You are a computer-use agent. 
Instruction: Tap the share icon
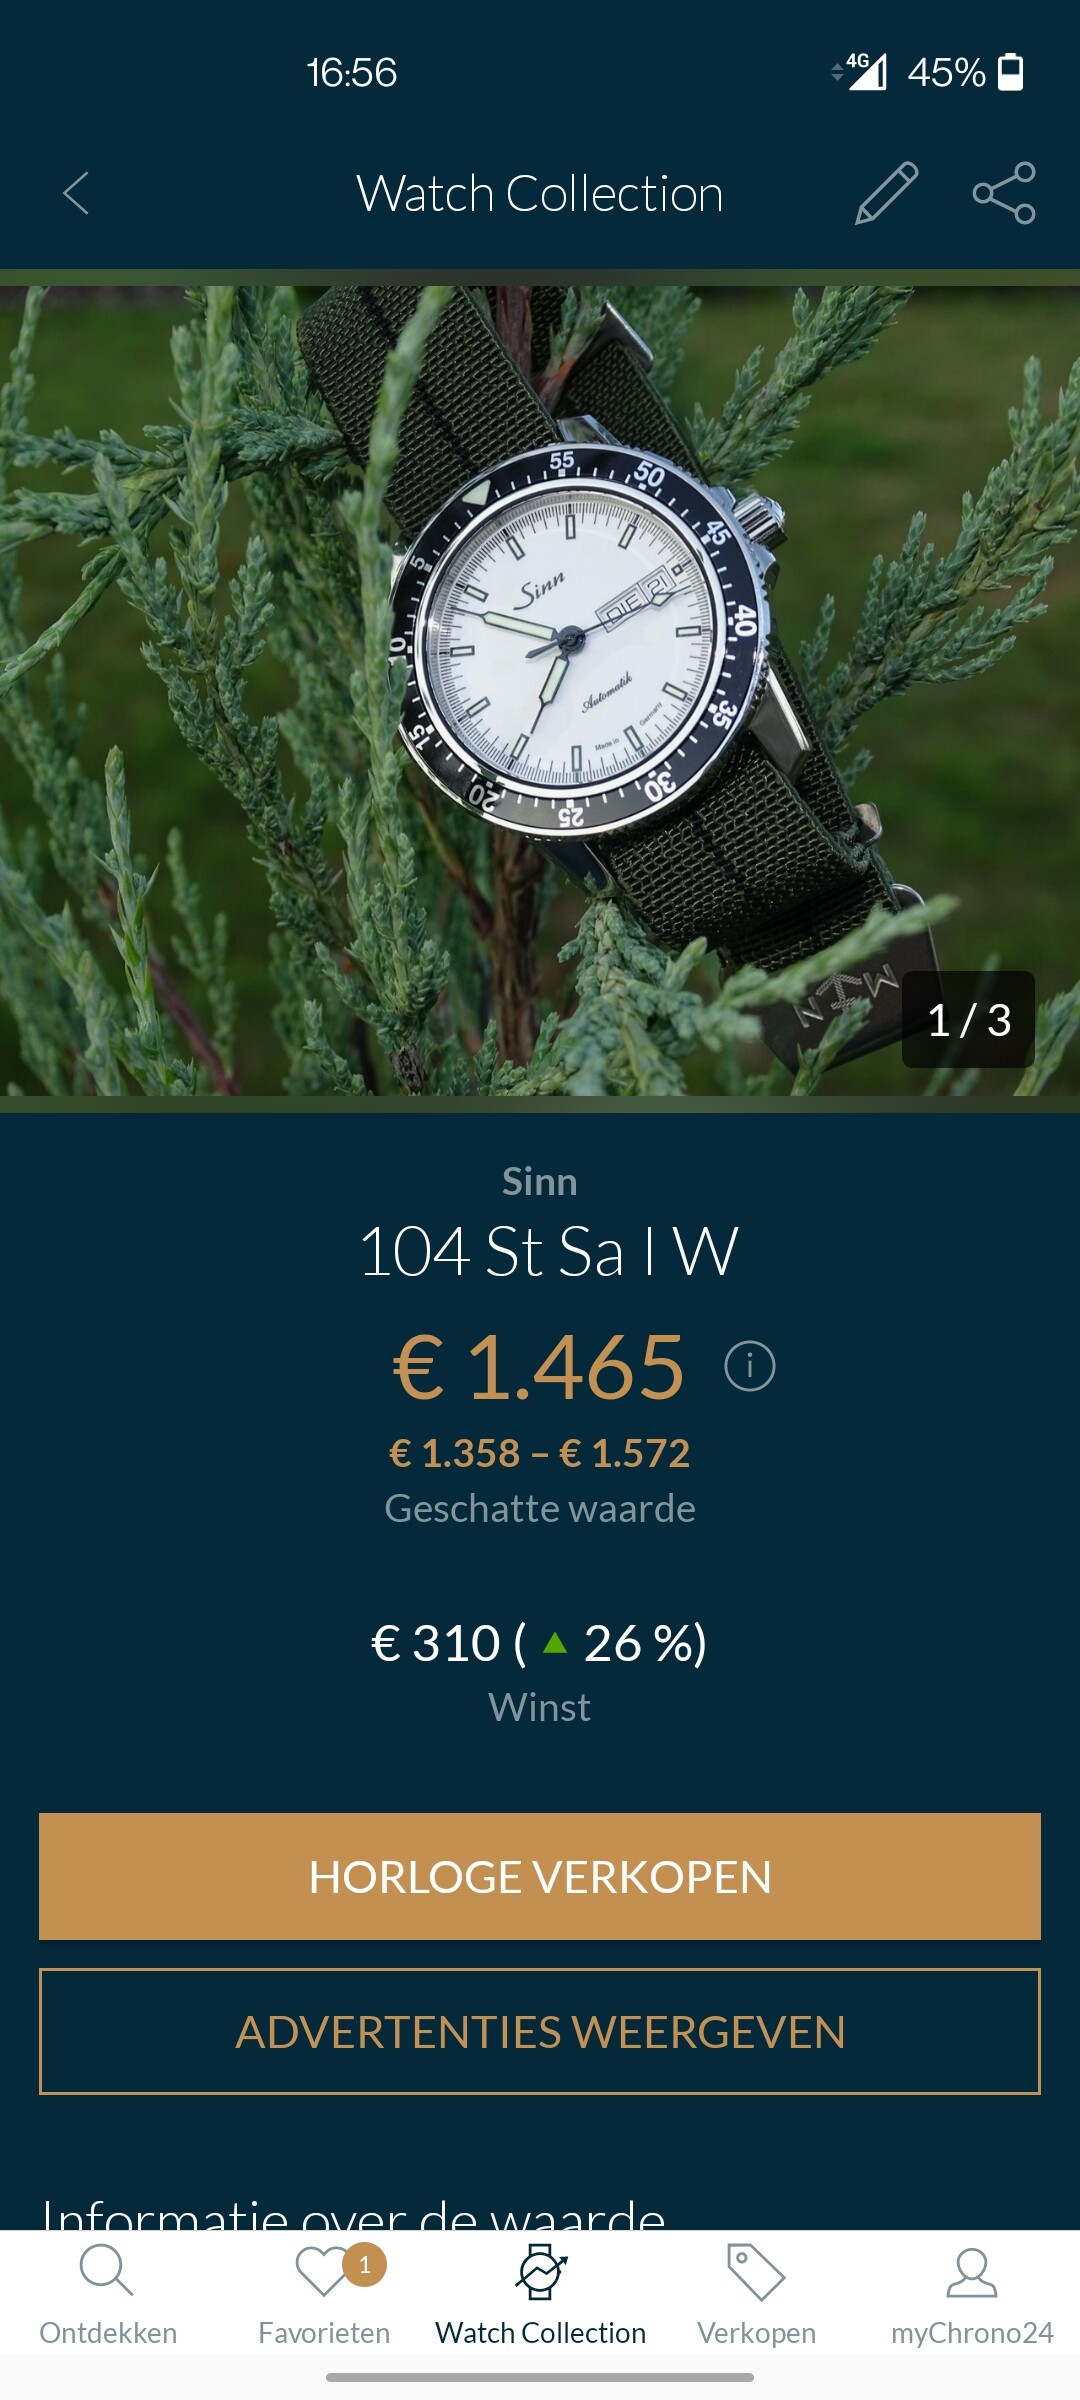tap(1004, 193)
